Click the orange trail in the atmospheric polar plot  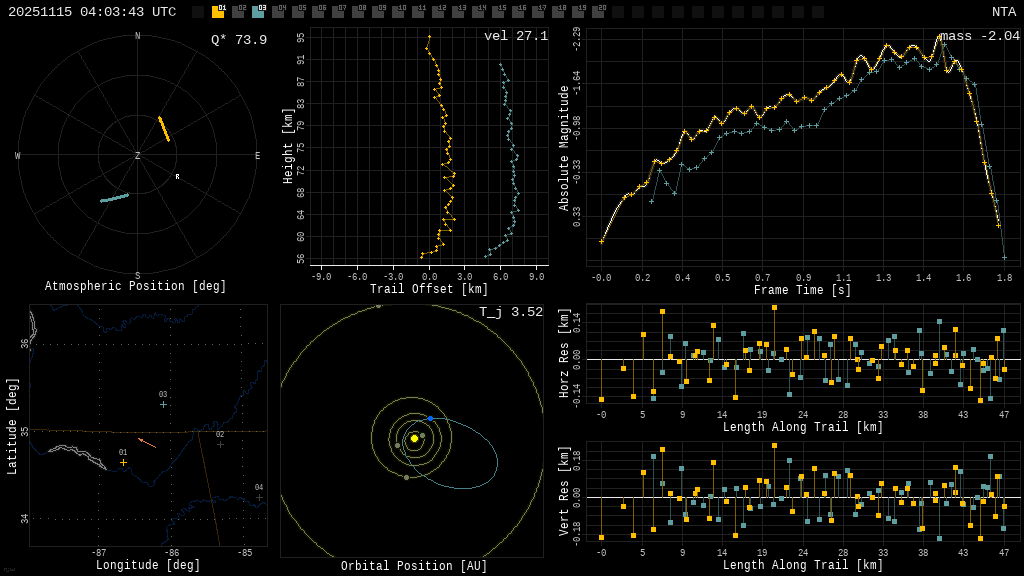click(x=164, y=129)
